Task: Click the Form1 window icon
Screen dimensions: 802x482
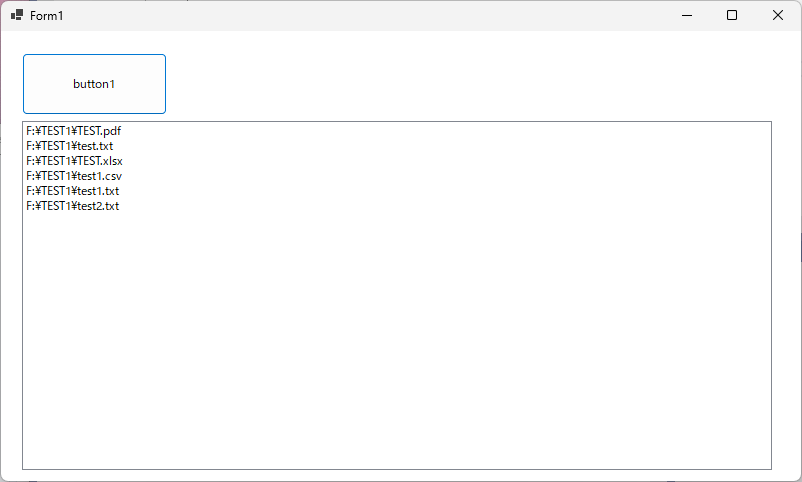Action: coord(17,15)
